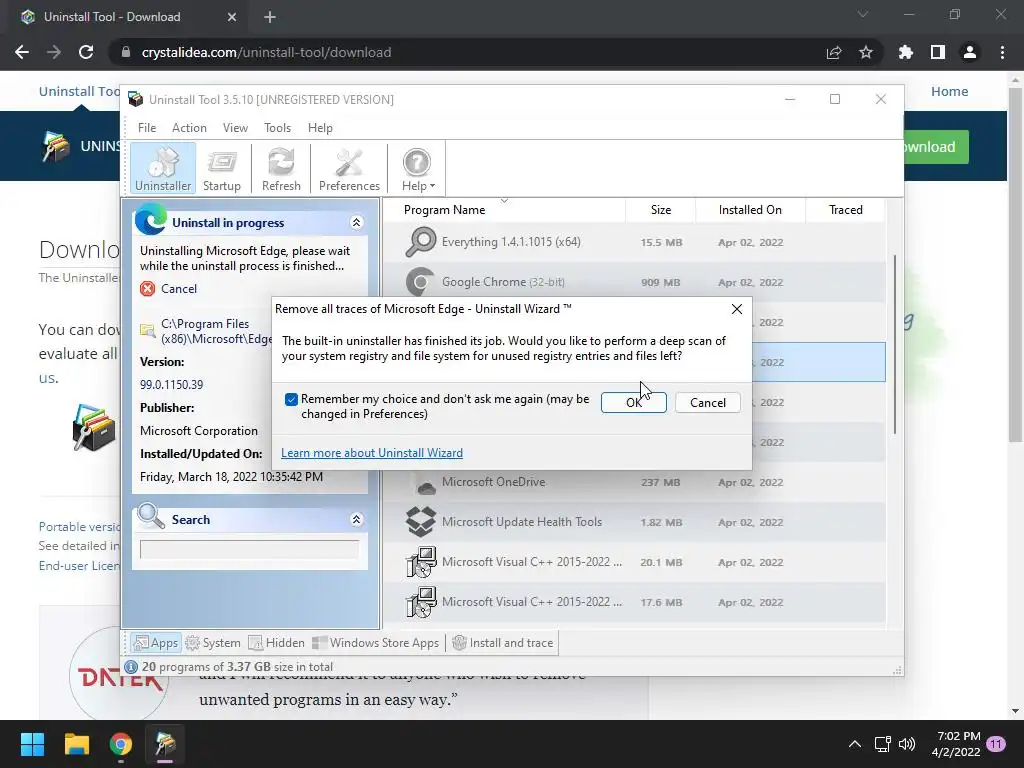Viewport: 1024px width, 768px height.
Task: Click the Edge install folder icon
Action: [x=148, y=331]
